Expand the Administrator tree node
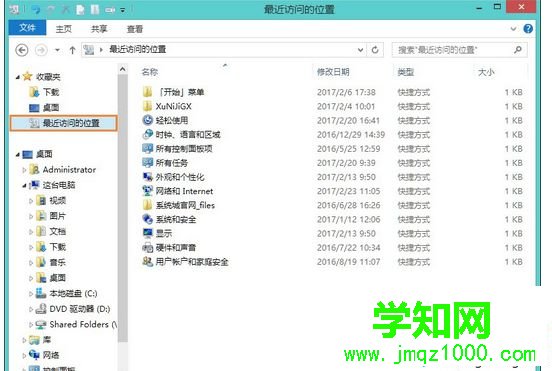This screenshot has width=552, height=371. pyautogui.click(x=24, y=170)
